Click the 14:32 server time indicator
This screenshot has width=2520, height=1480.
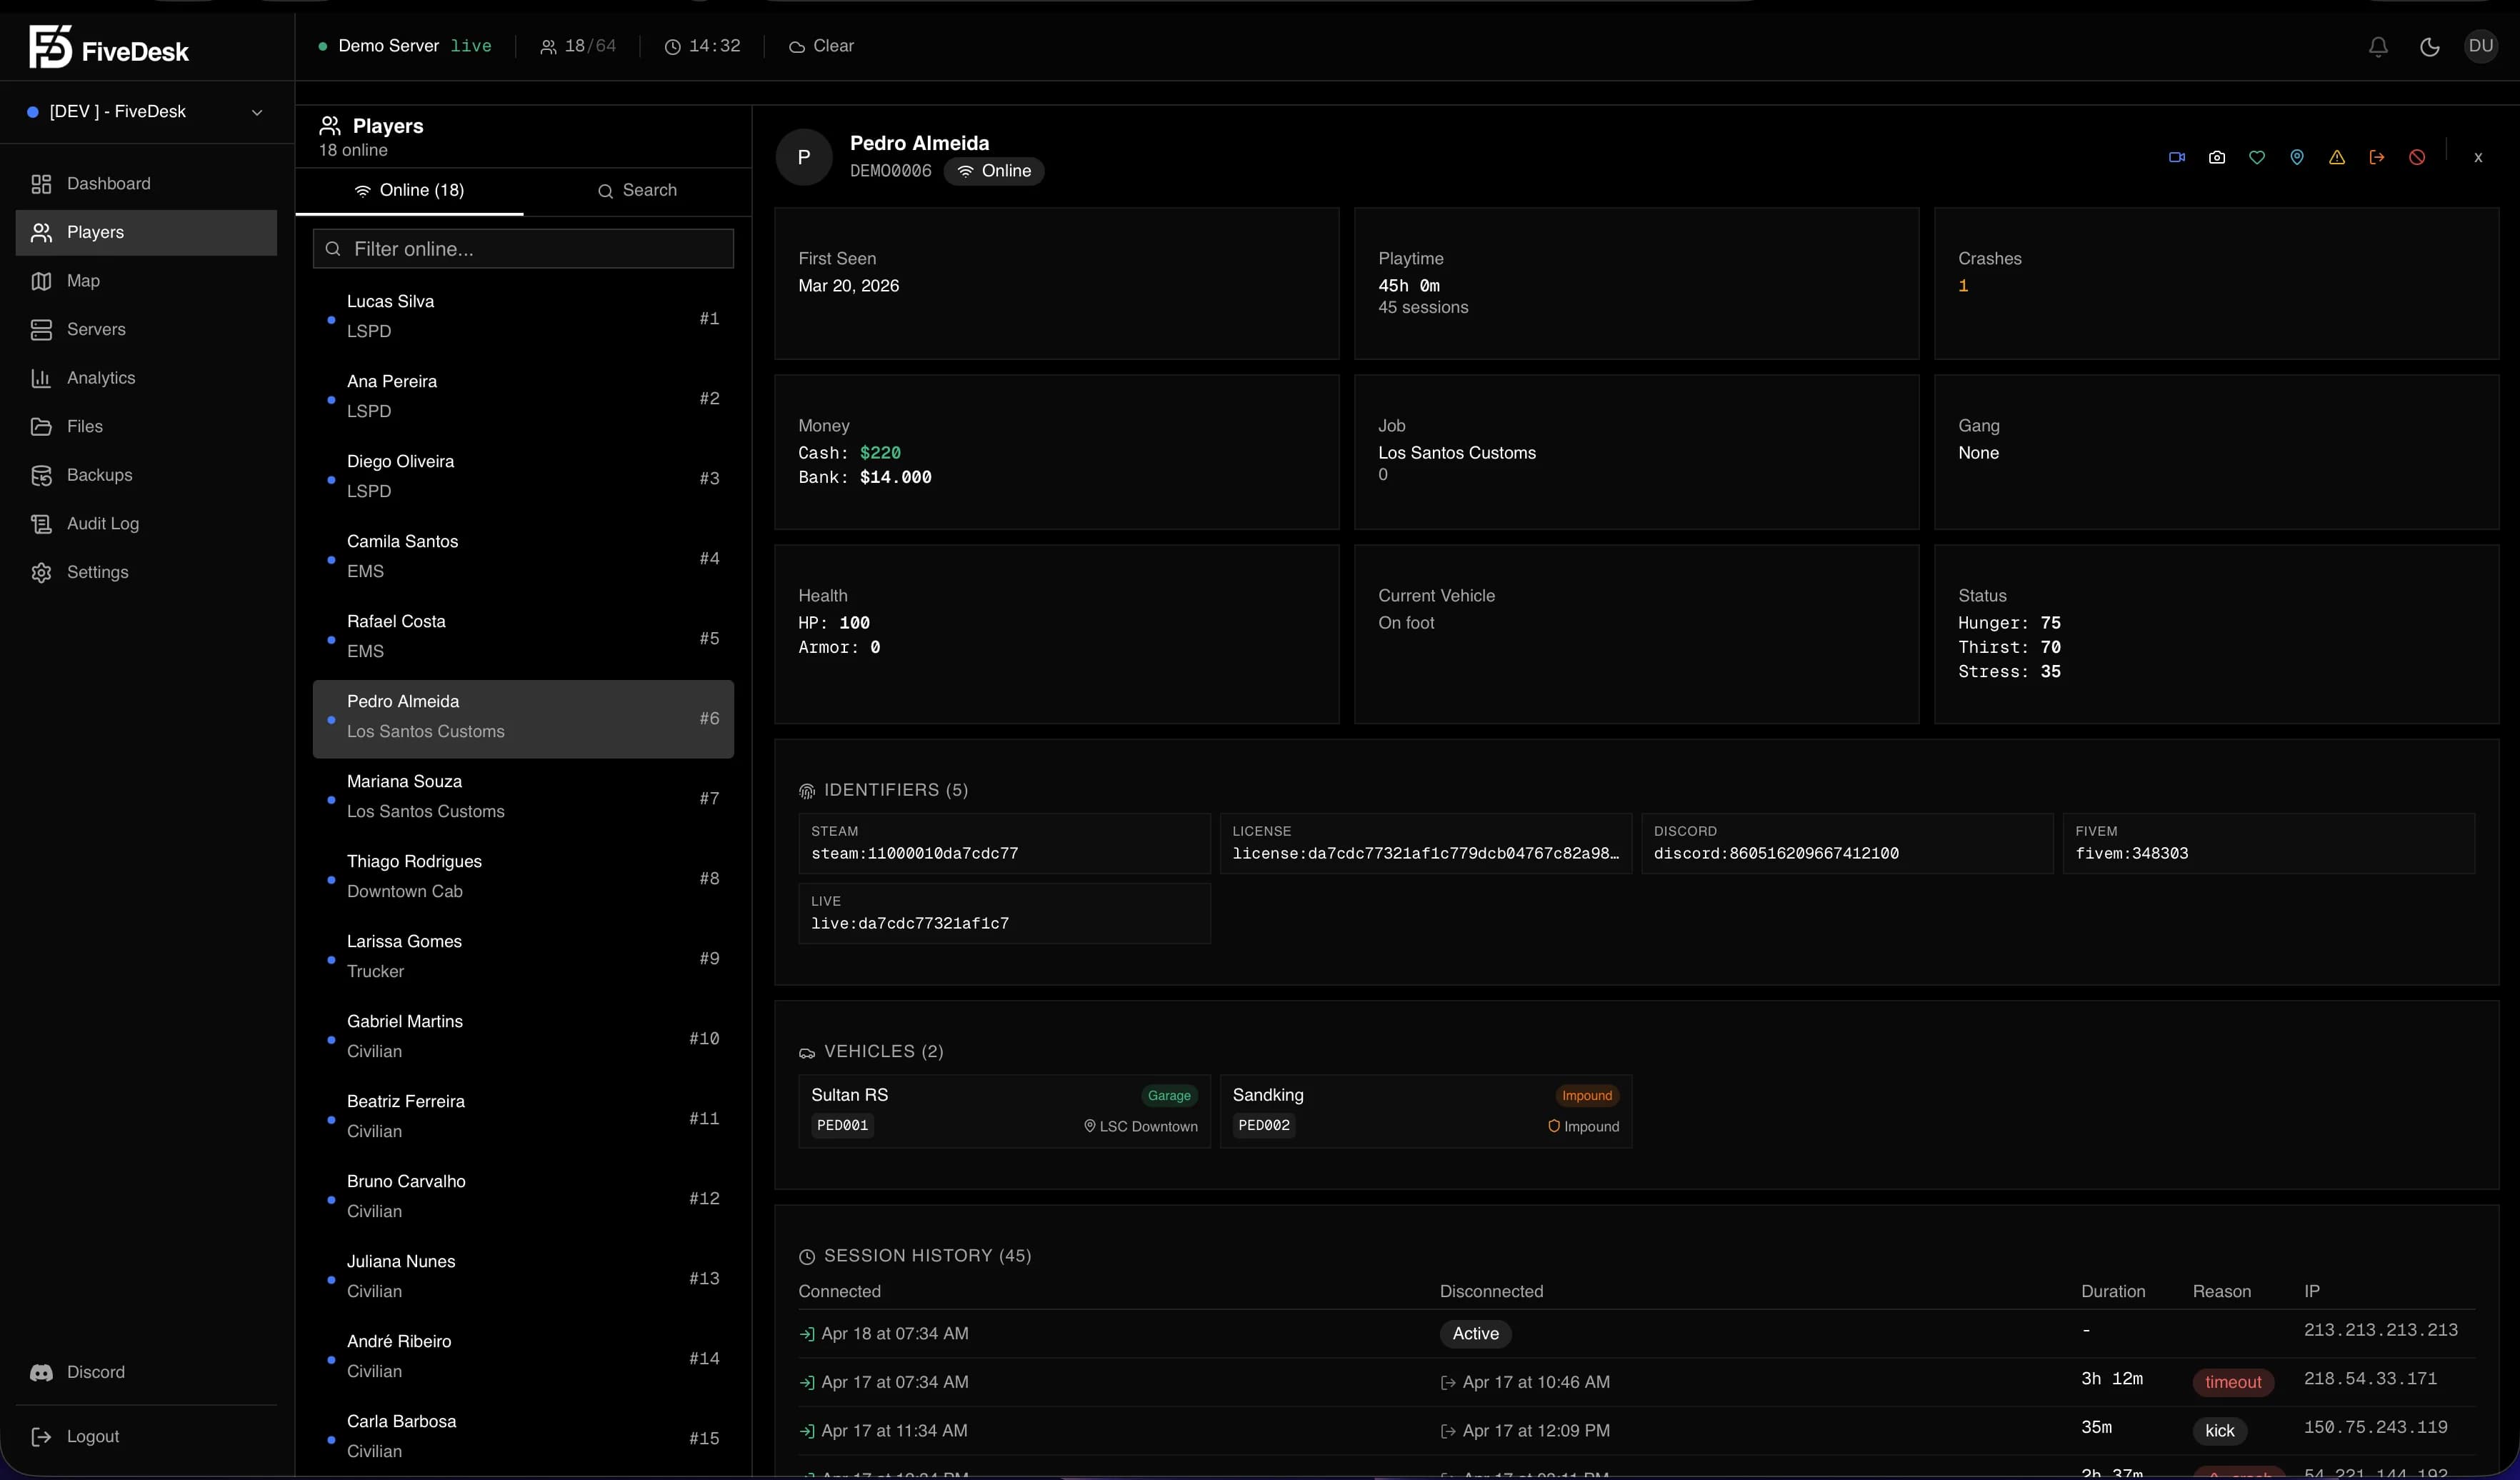point(702,46)
